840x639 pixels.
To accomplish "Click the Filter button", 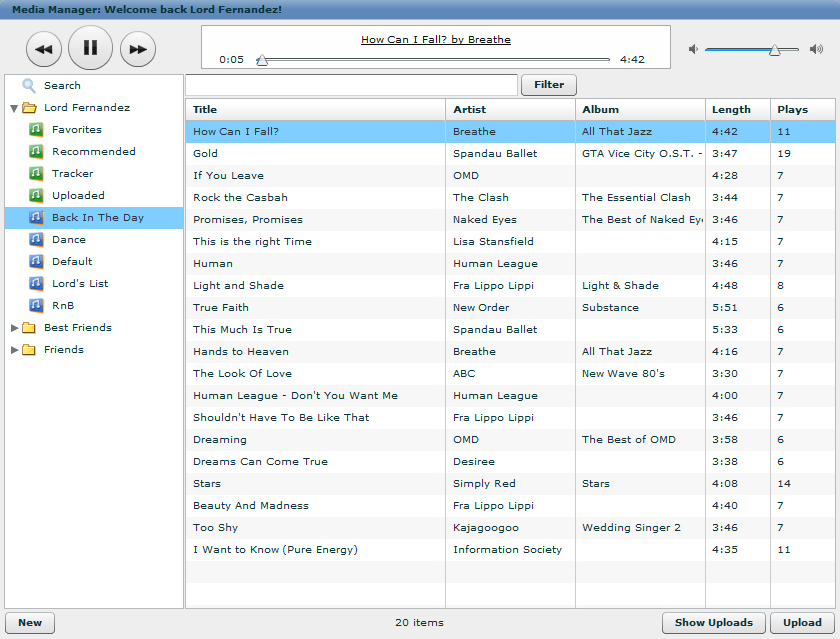I will [549, 85].
